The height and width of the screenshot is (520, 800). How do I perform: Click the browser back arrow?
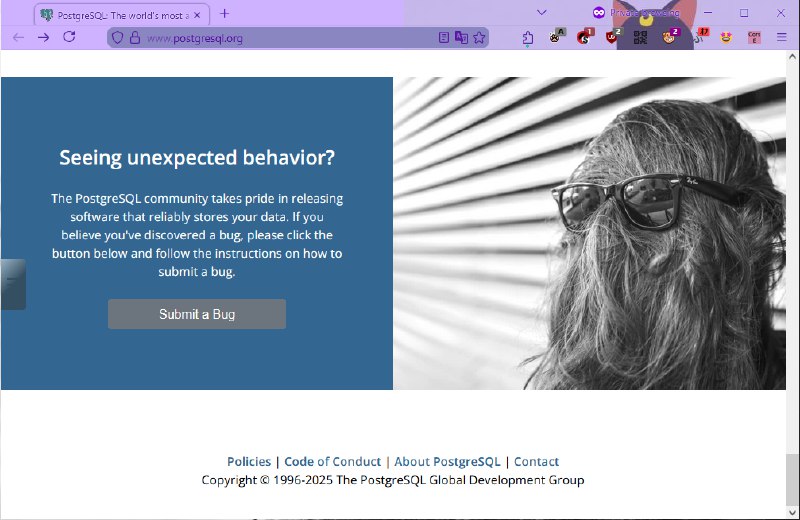click(18, 37)
